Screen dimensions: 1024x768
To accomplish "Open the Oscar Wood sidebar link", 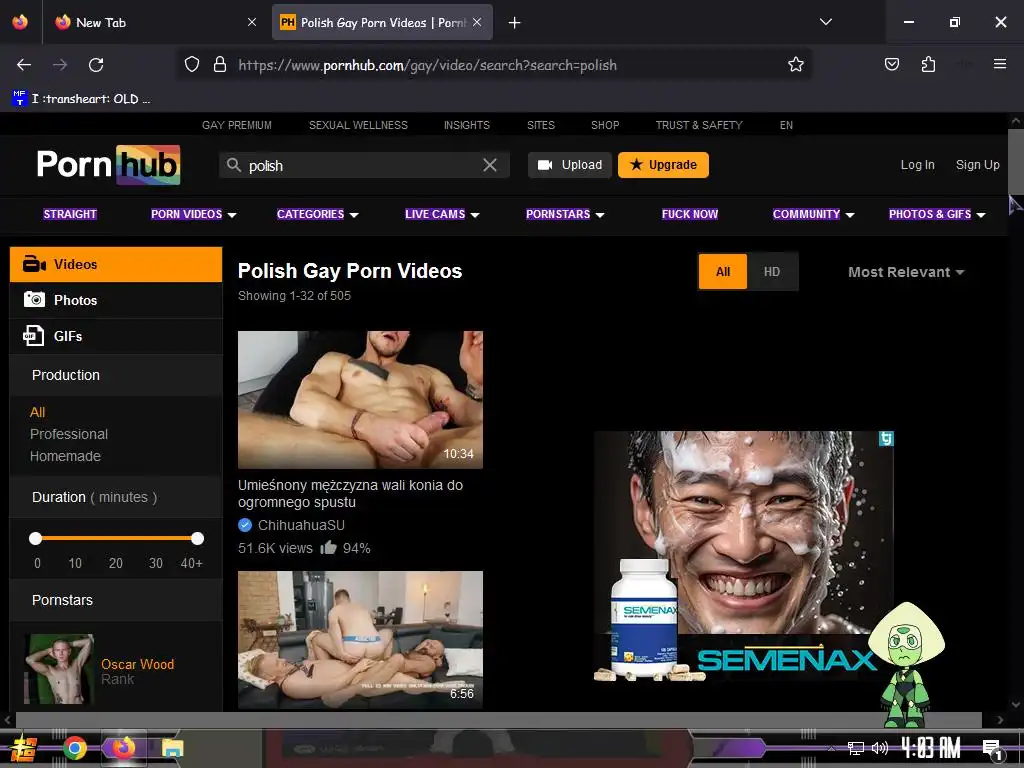I will point(137,664).
